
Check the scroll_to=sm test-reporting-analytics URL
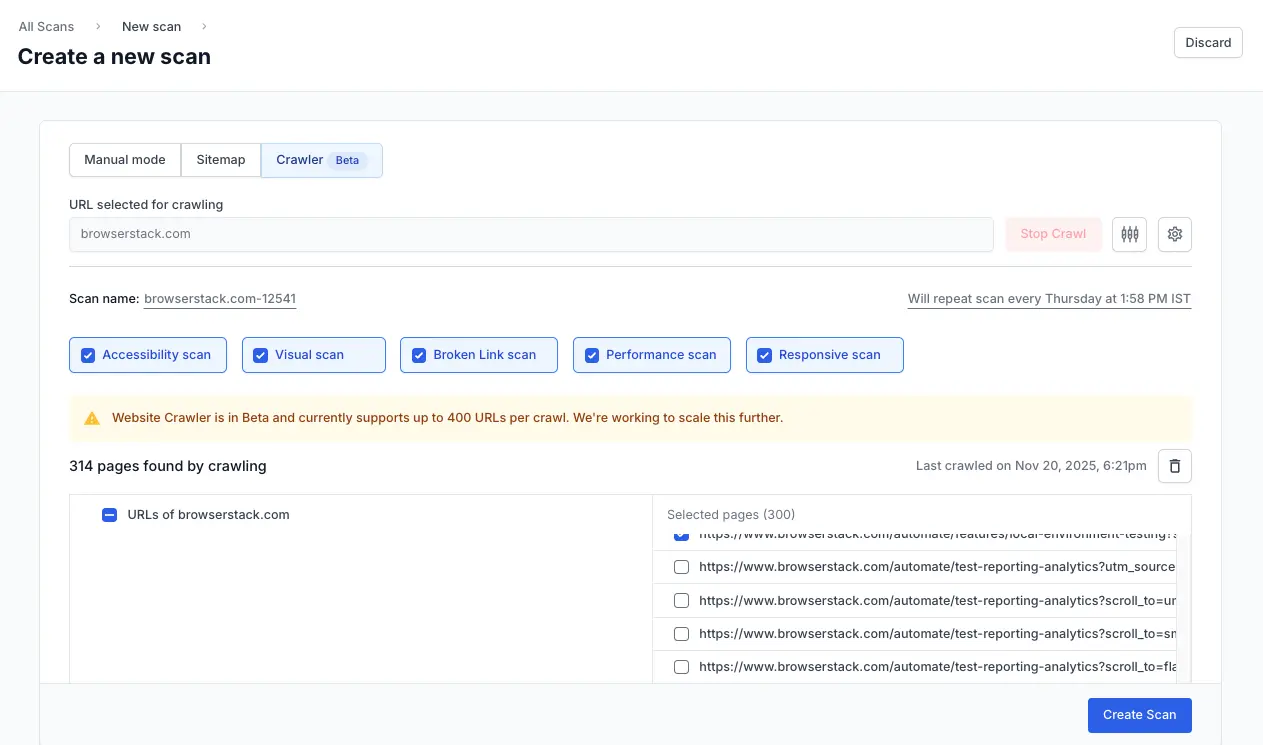click(681, 633)
